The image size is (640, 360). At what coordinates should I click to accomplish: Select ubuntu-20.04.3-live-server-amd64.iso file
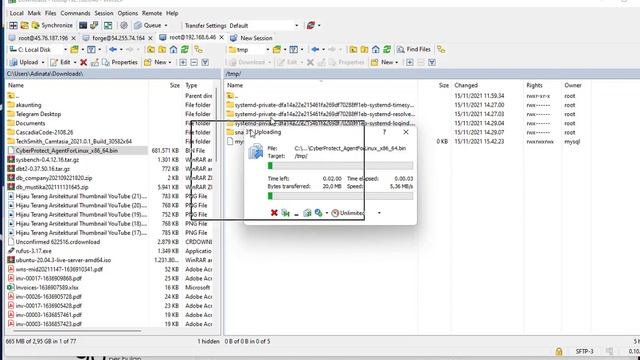pyautogui.click(x=63, y=260)
